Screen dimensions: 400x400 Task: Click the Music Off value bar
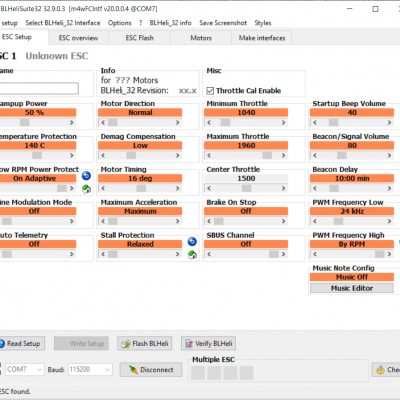(x=352, y=277)
